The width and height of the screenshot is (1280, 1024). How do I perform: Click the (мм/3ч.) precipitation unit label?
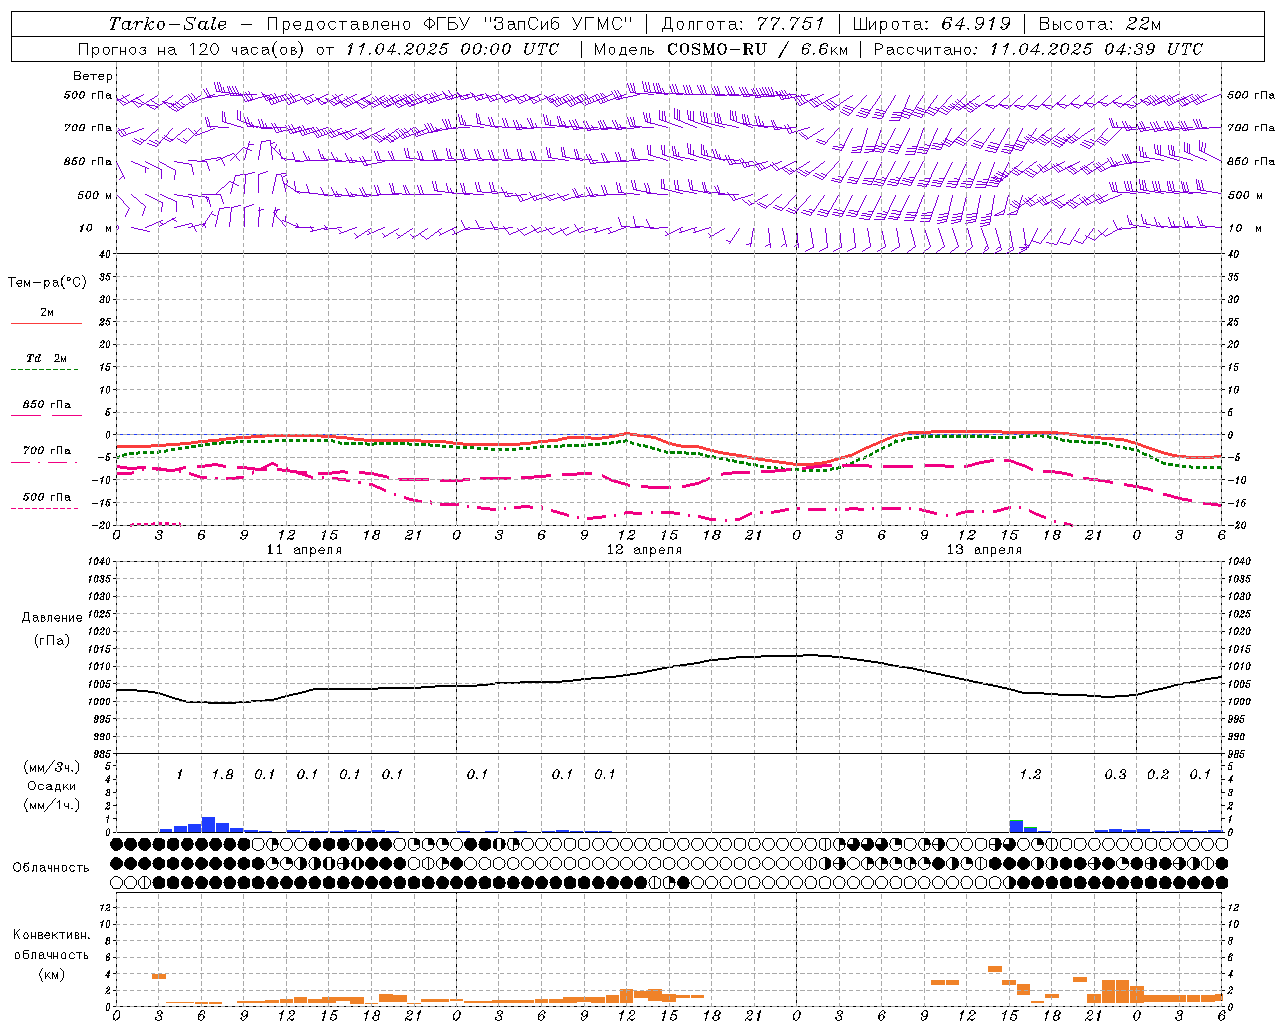[51, 767]
